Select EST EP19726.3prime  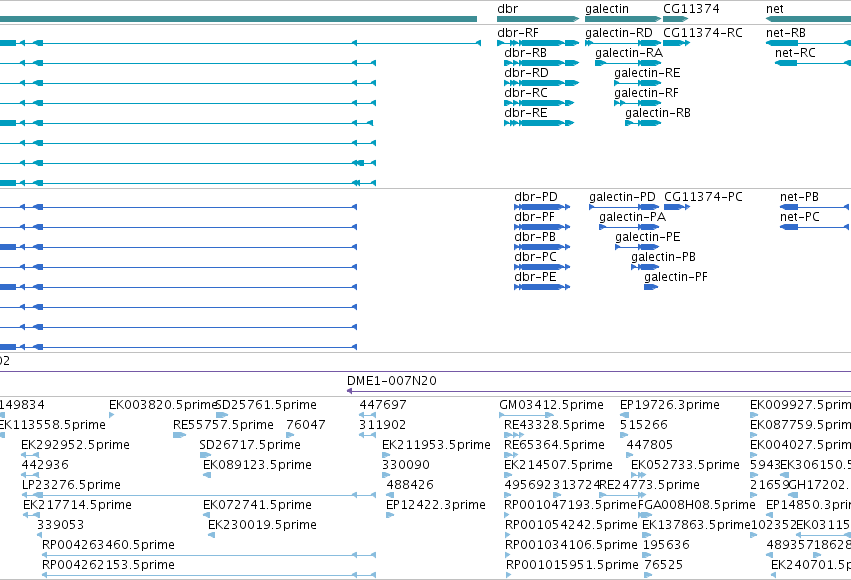coord(670,405)
